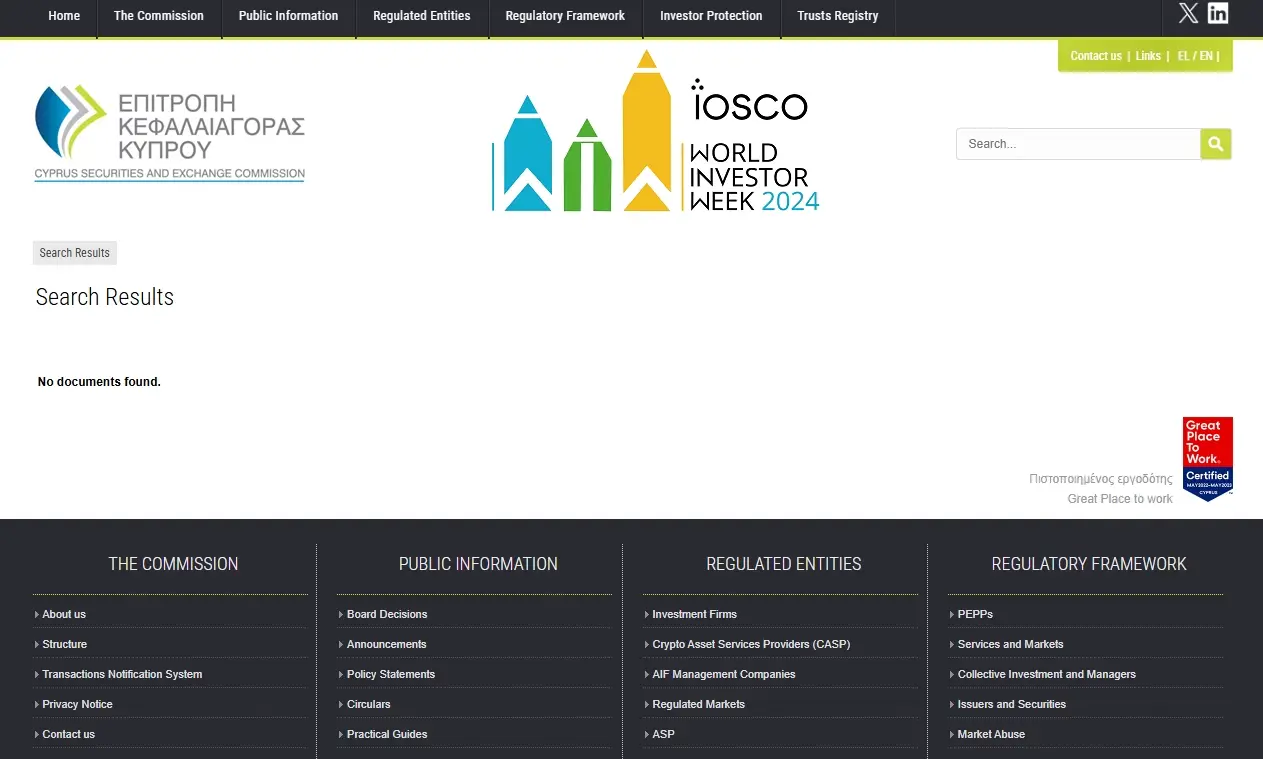Open Crypto Asset Services Providers (CASP) link
Image resolution: width=1263 pixels, height=759 pixels.
click(751, 644)
